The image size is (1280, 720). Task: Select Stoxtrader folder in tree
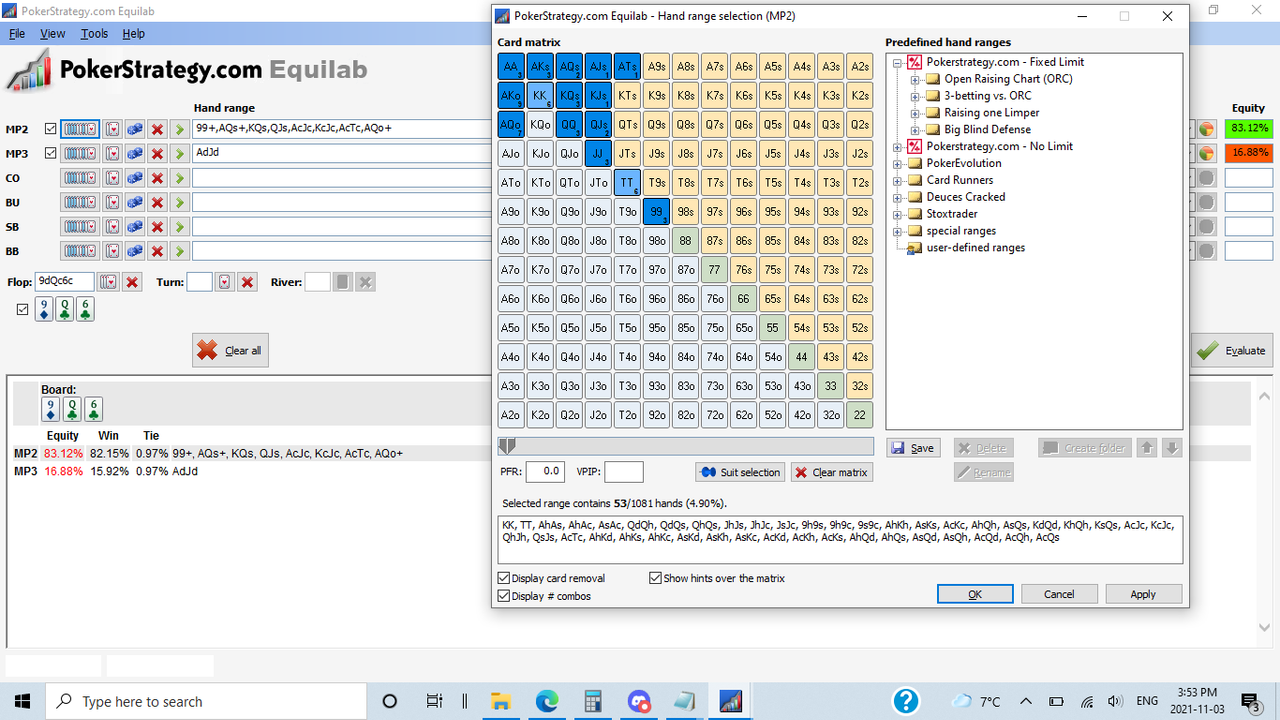point(952,214)
